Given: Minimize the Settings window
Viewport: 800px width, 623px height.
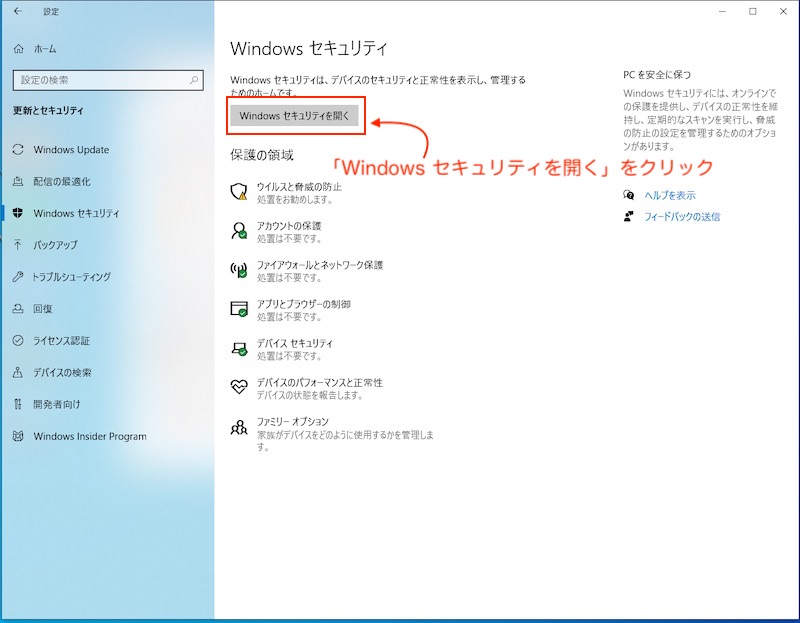Looking at the screenshot, I should coord(722,11).
